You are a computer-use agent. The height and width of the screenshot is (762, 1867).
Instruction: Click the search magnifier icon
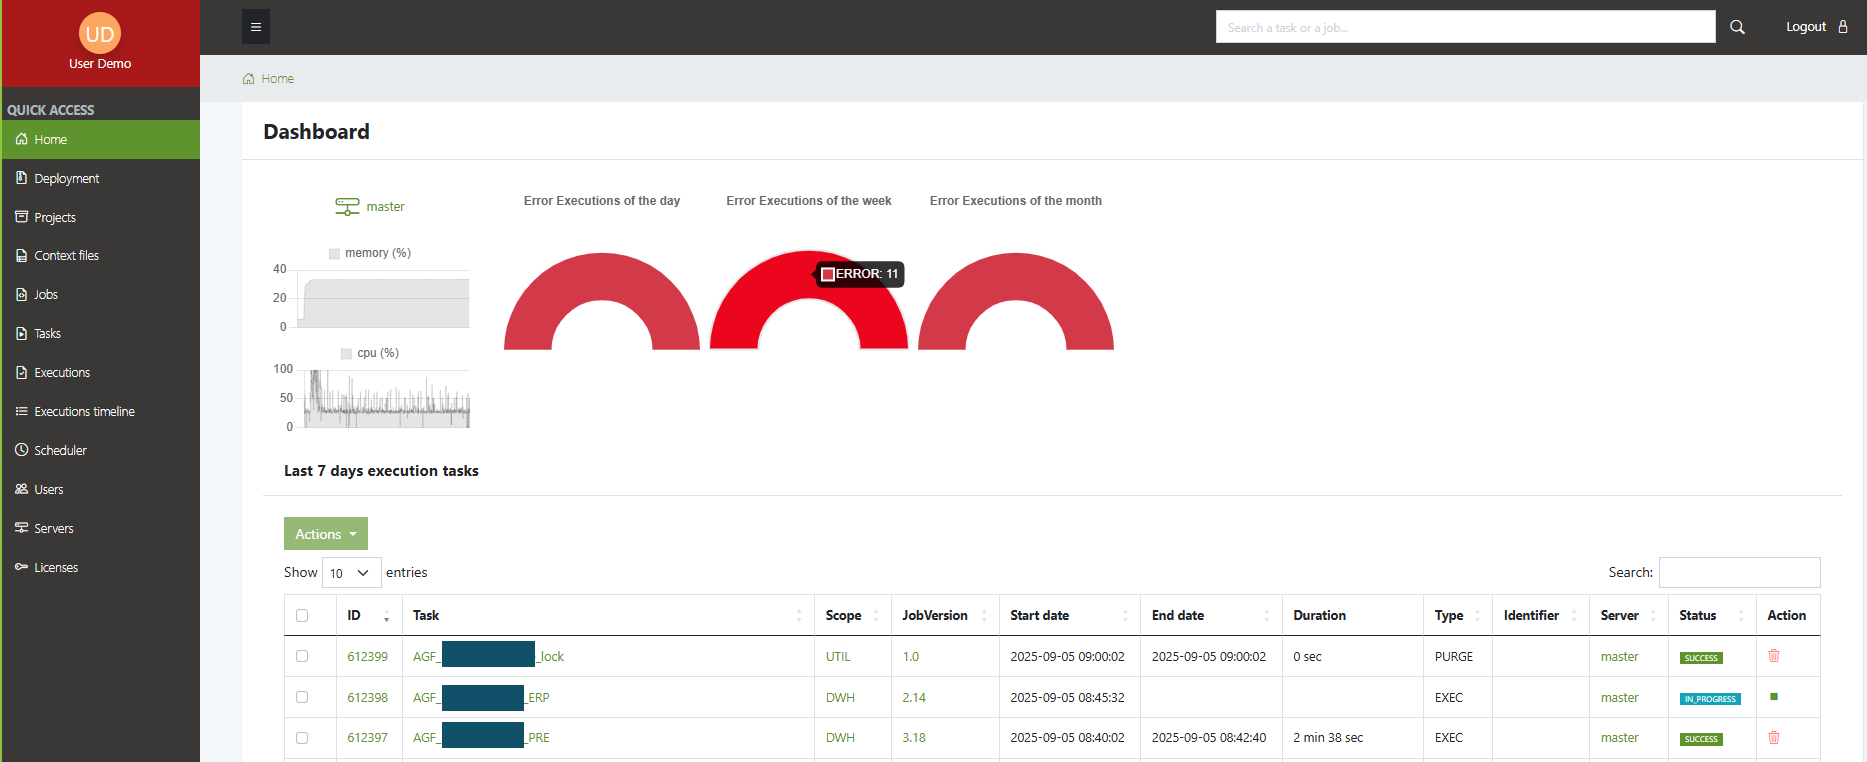coord(1737,27)
